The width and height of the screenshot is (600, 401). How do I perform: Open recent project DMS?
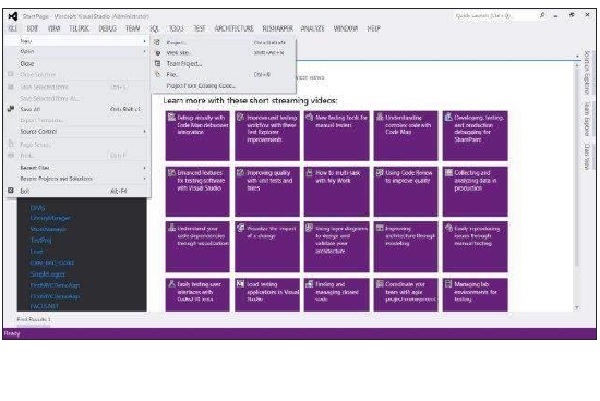coord(38,208)
